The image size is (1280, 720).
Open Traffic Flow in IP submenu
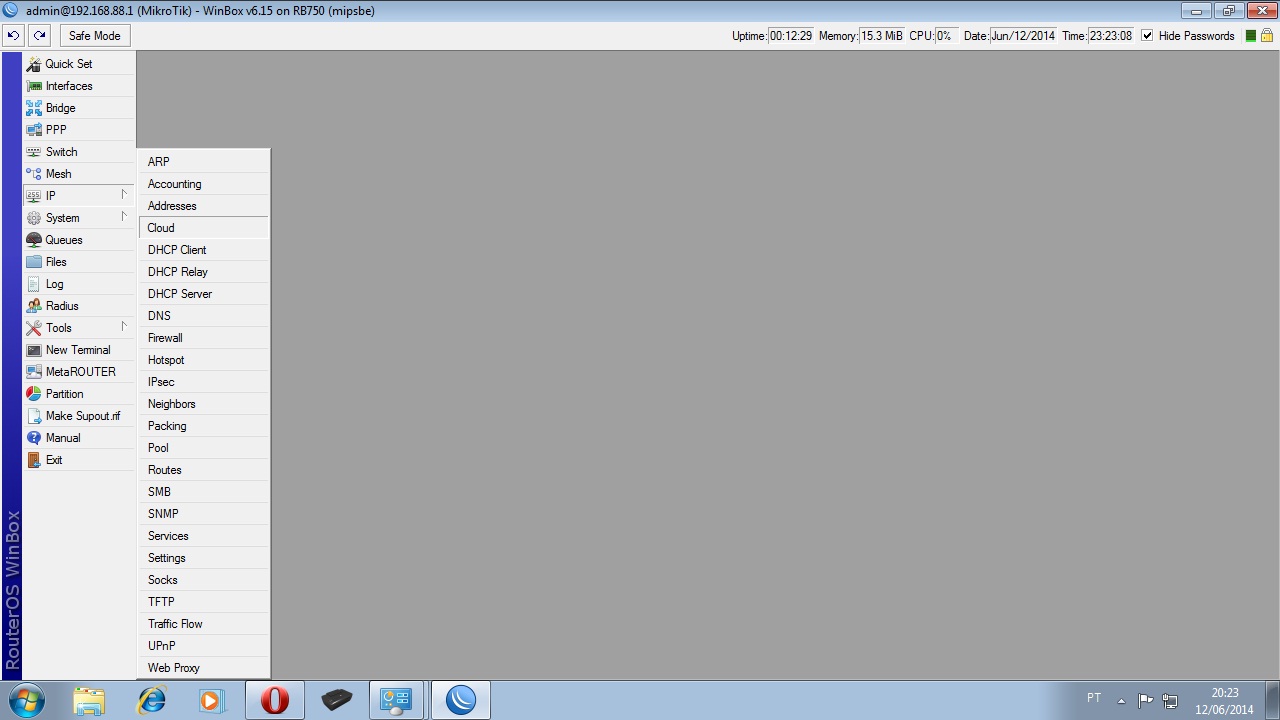(x=204, y=624)
